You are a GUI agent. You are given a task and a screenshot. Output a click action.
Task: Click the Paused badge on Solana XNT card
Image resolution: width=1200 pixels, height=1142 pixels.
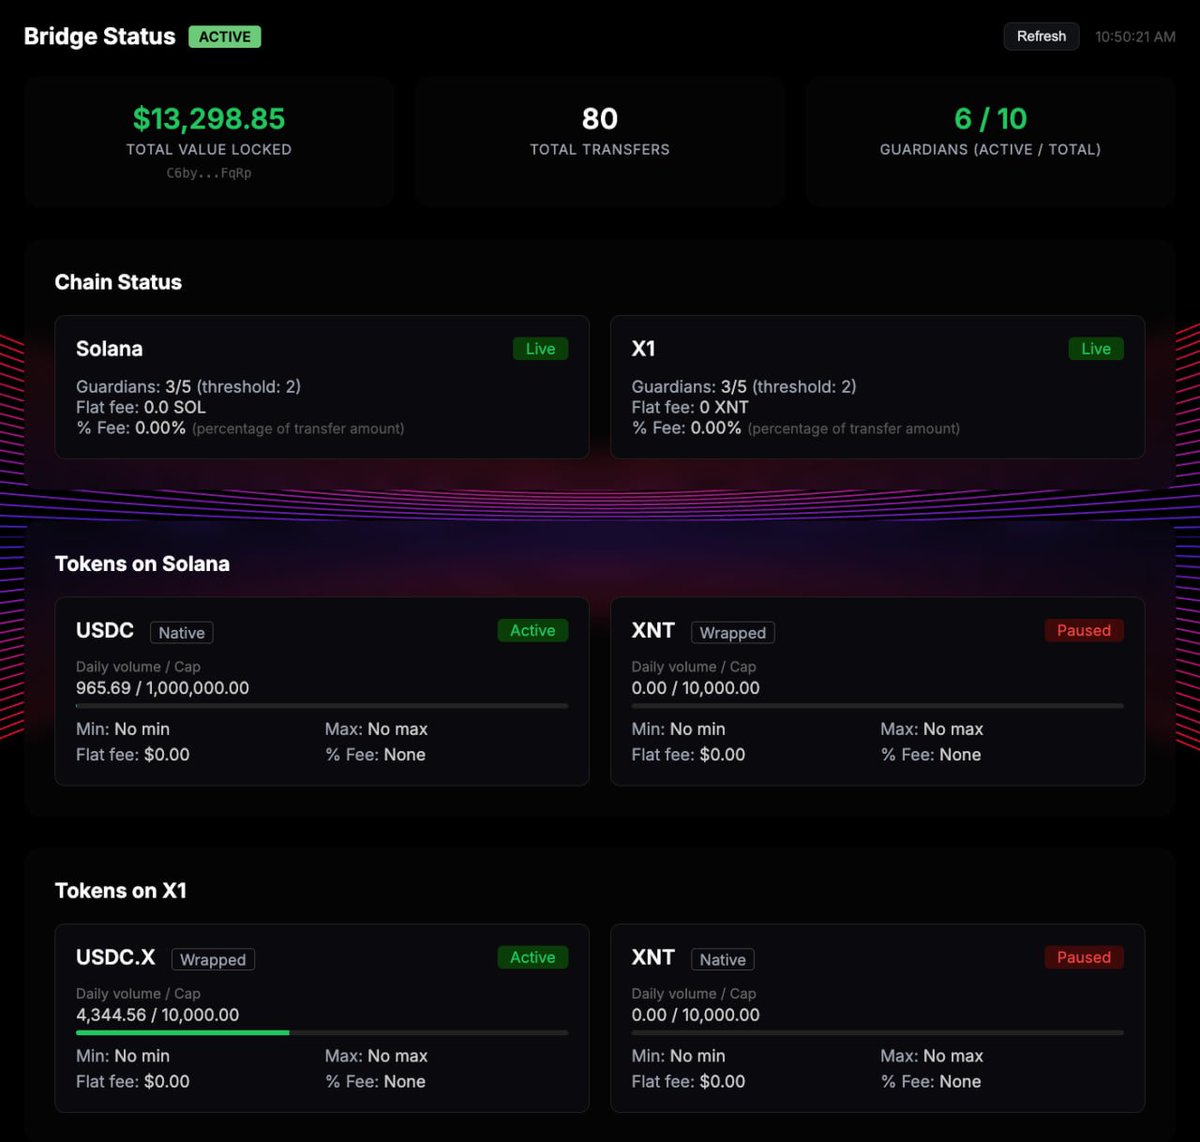click(1084, 631)
